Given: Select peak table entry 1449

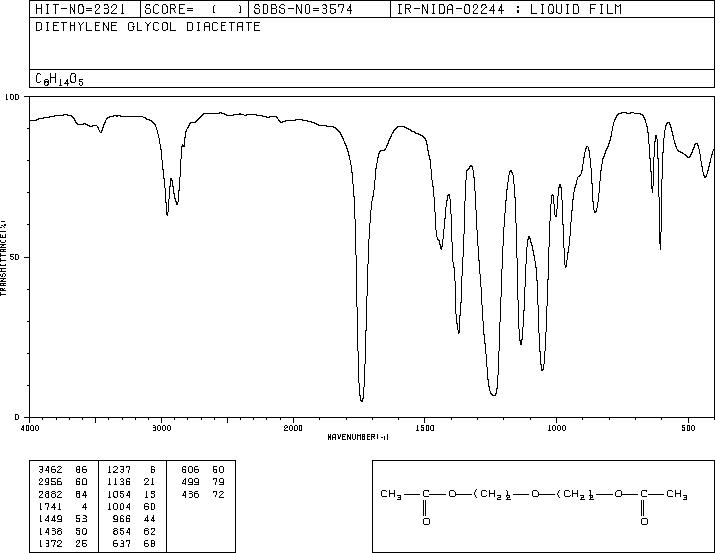Looking at the screenshot, I should click(50, 519).
